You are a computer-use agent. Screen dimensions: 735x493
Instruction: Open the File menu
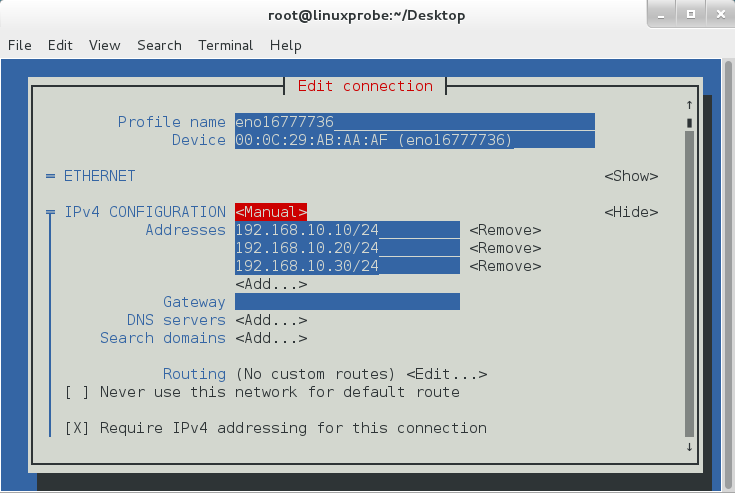20,45
